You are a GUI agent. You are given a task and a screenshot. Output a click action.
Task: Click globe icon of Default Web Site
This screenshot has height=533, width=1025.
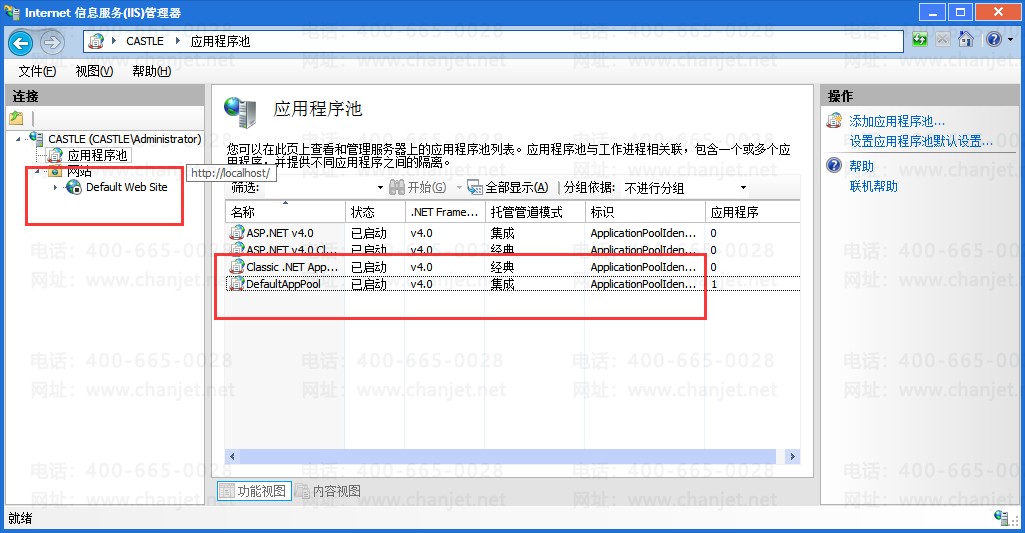click(74, 187)
